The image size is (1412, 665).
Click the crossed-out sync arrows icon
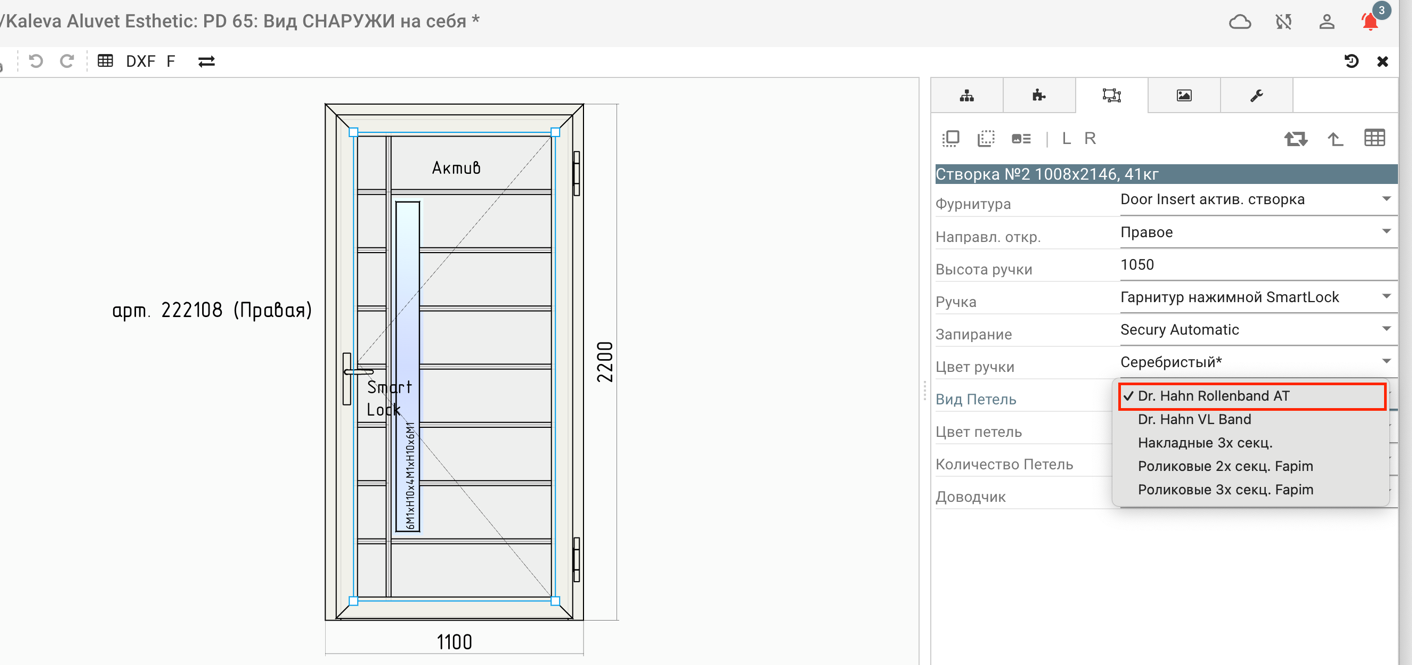click(x=1284, y=22)
